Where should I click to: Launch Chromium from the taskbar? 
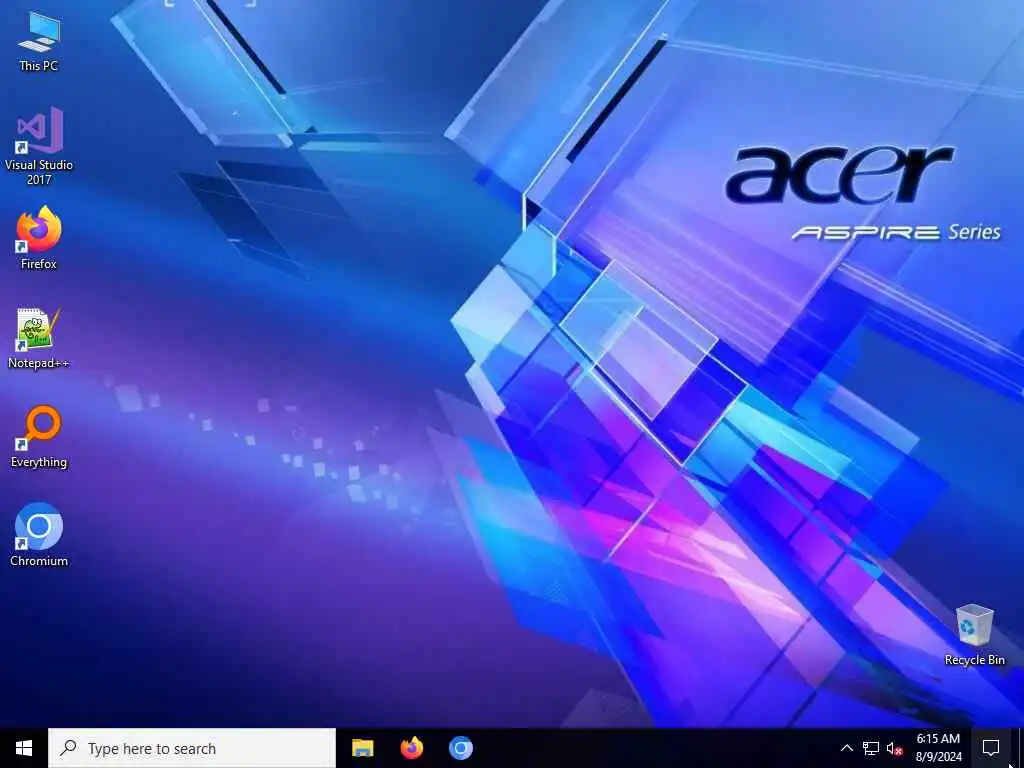[460, 748]
